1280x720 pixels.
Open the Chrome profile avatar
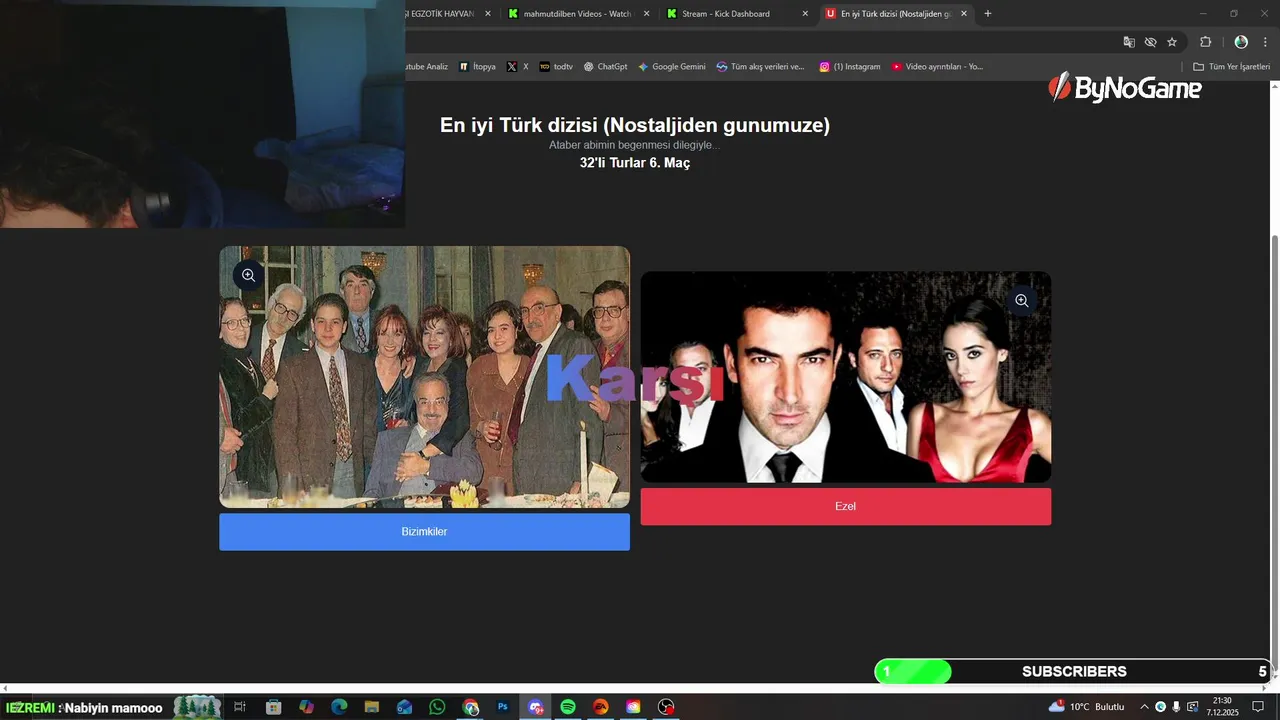(x=1241, y=42)
